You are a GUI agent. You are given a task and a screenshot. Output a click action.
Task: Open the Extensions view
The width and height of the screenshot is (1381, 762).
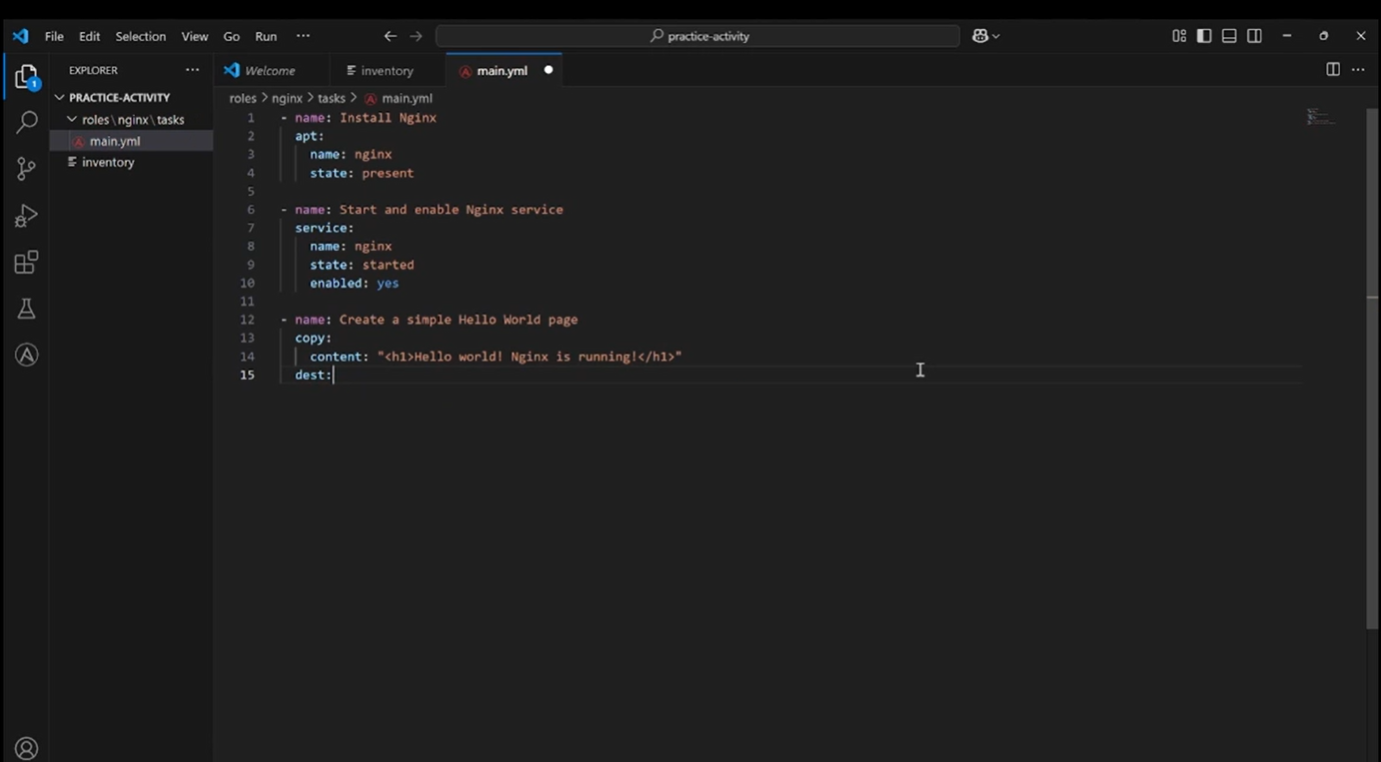click(x=26, y=263)
